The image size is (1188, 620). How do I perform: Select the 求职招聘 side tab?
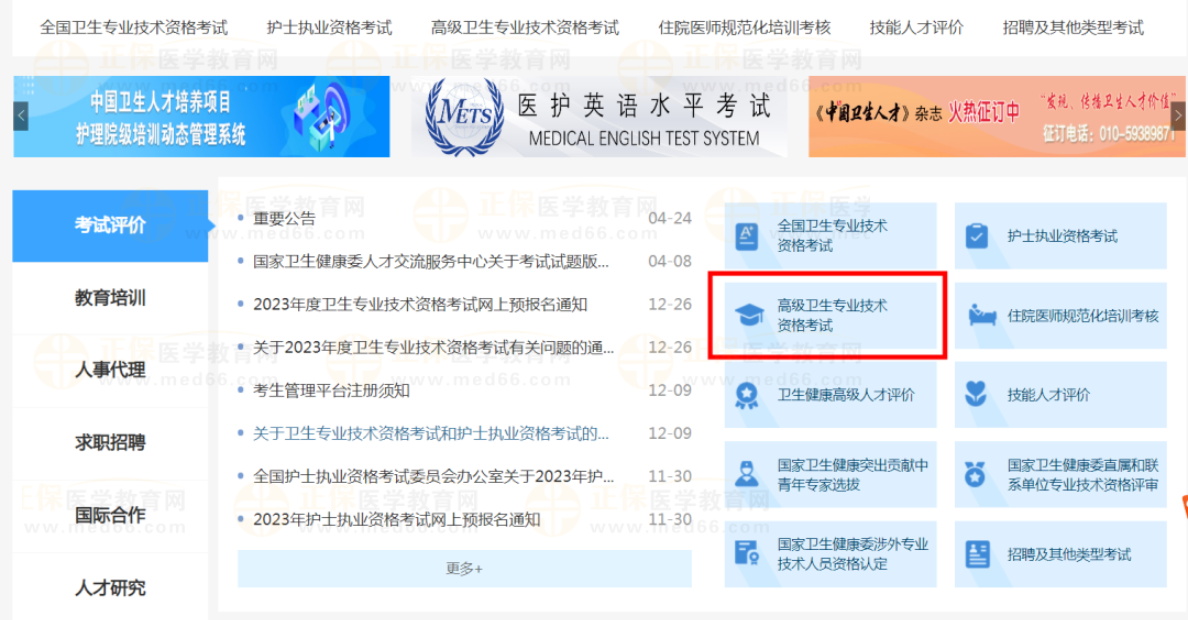point(110,443)
